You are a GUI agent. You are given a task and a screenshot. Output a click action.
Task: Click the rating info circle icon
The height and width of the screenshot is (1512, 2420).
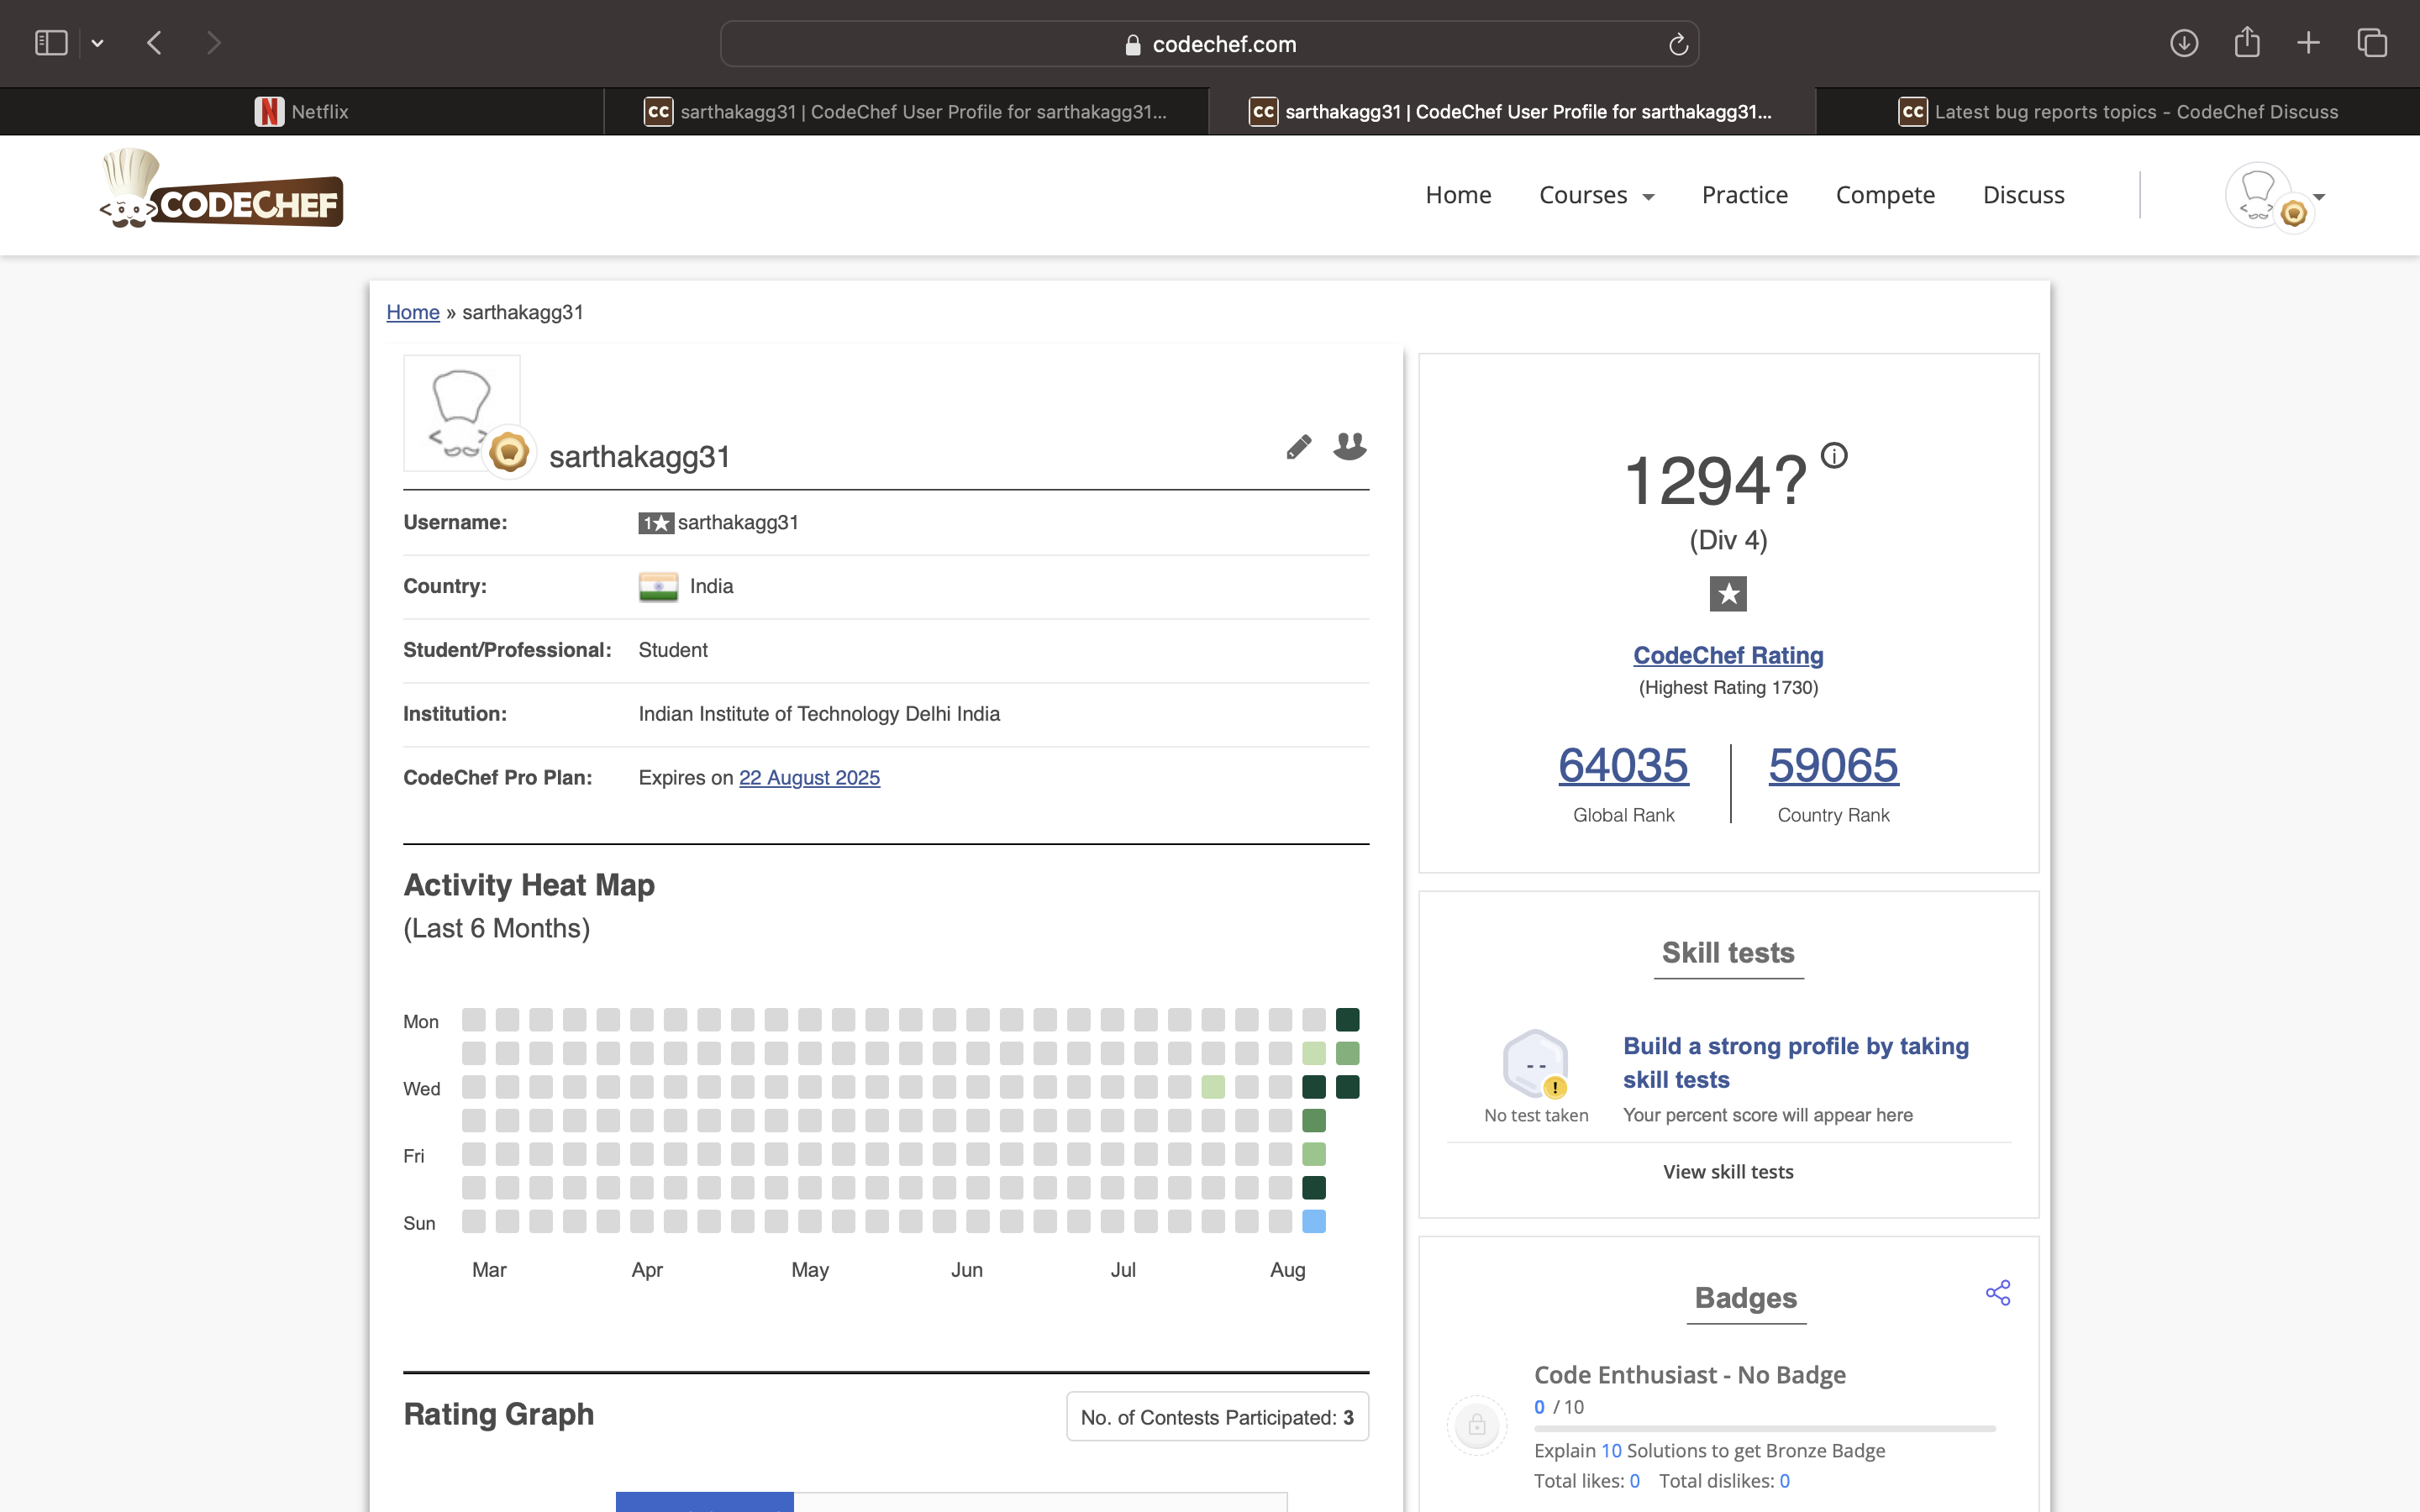(x=1833, y=456)
